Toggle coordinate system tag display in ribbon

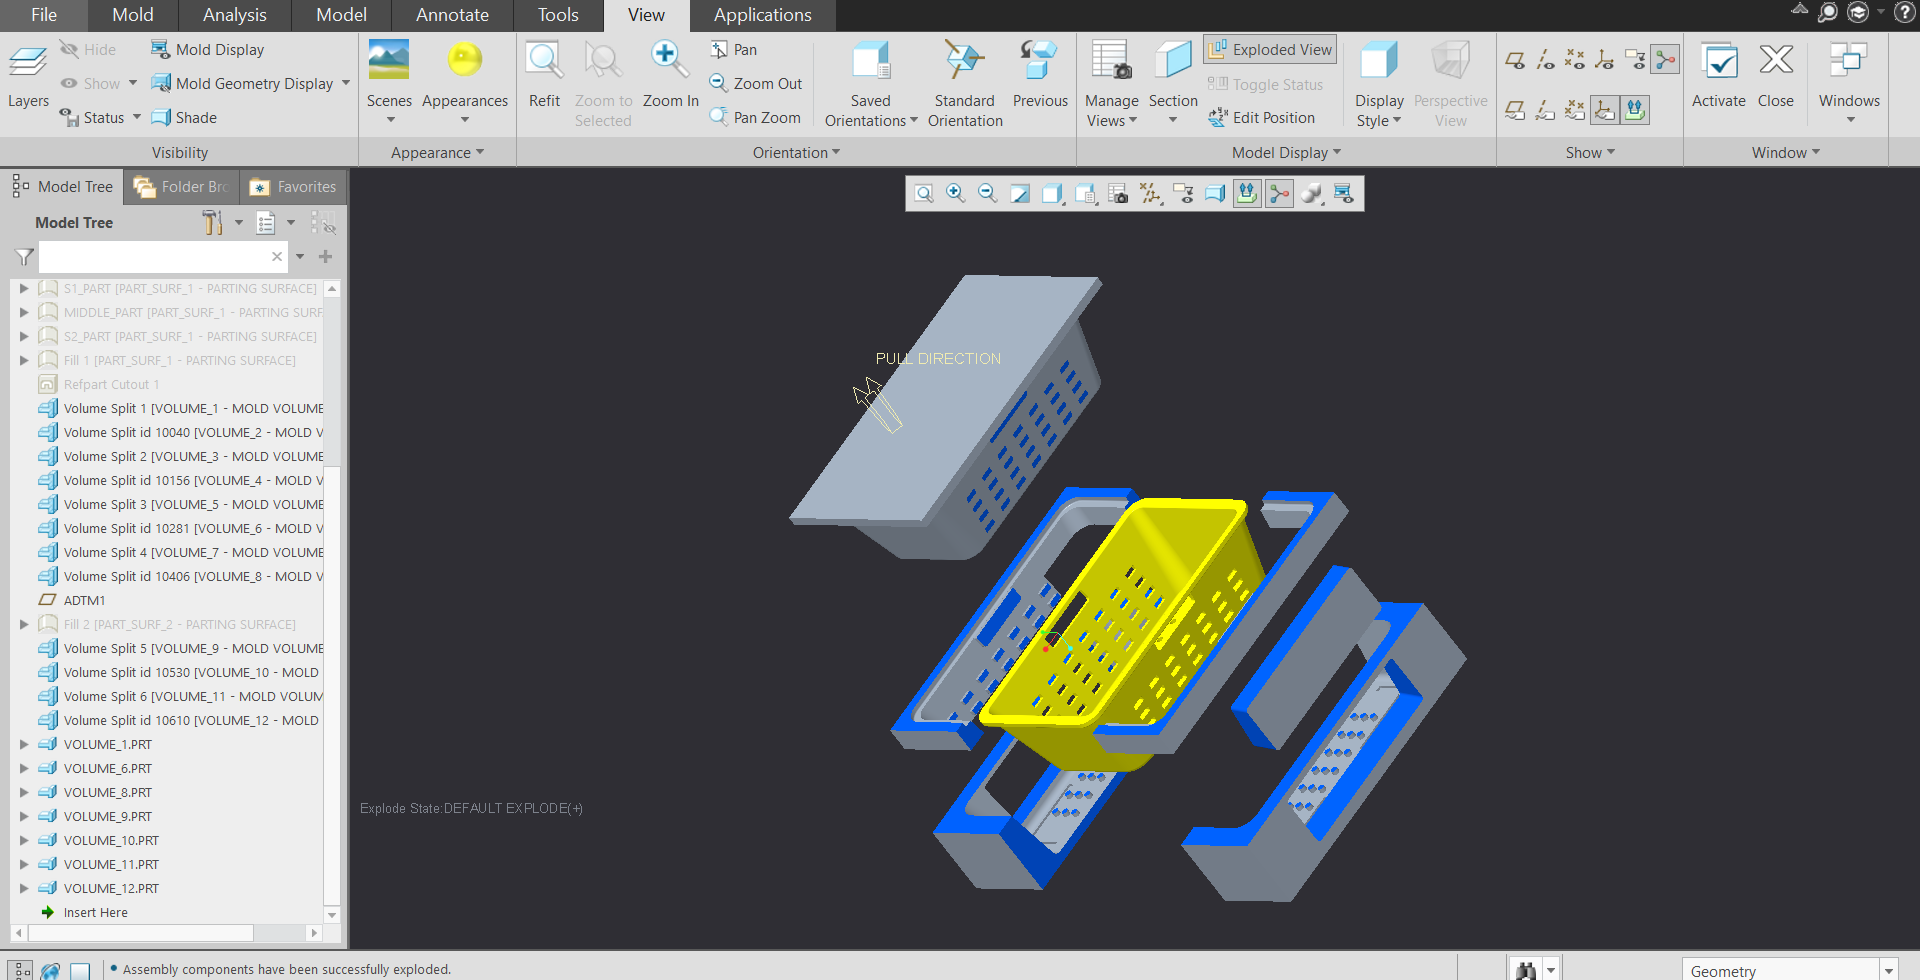(x=1605, y=110)
